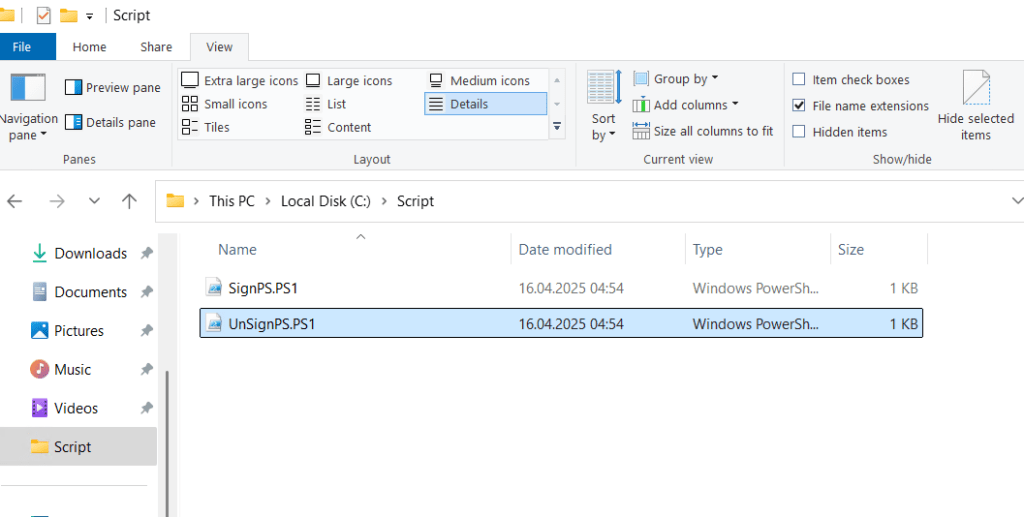Sort by the Date modified column
The height and width of the screenshot is (517, 1024).
click(565, 250)
